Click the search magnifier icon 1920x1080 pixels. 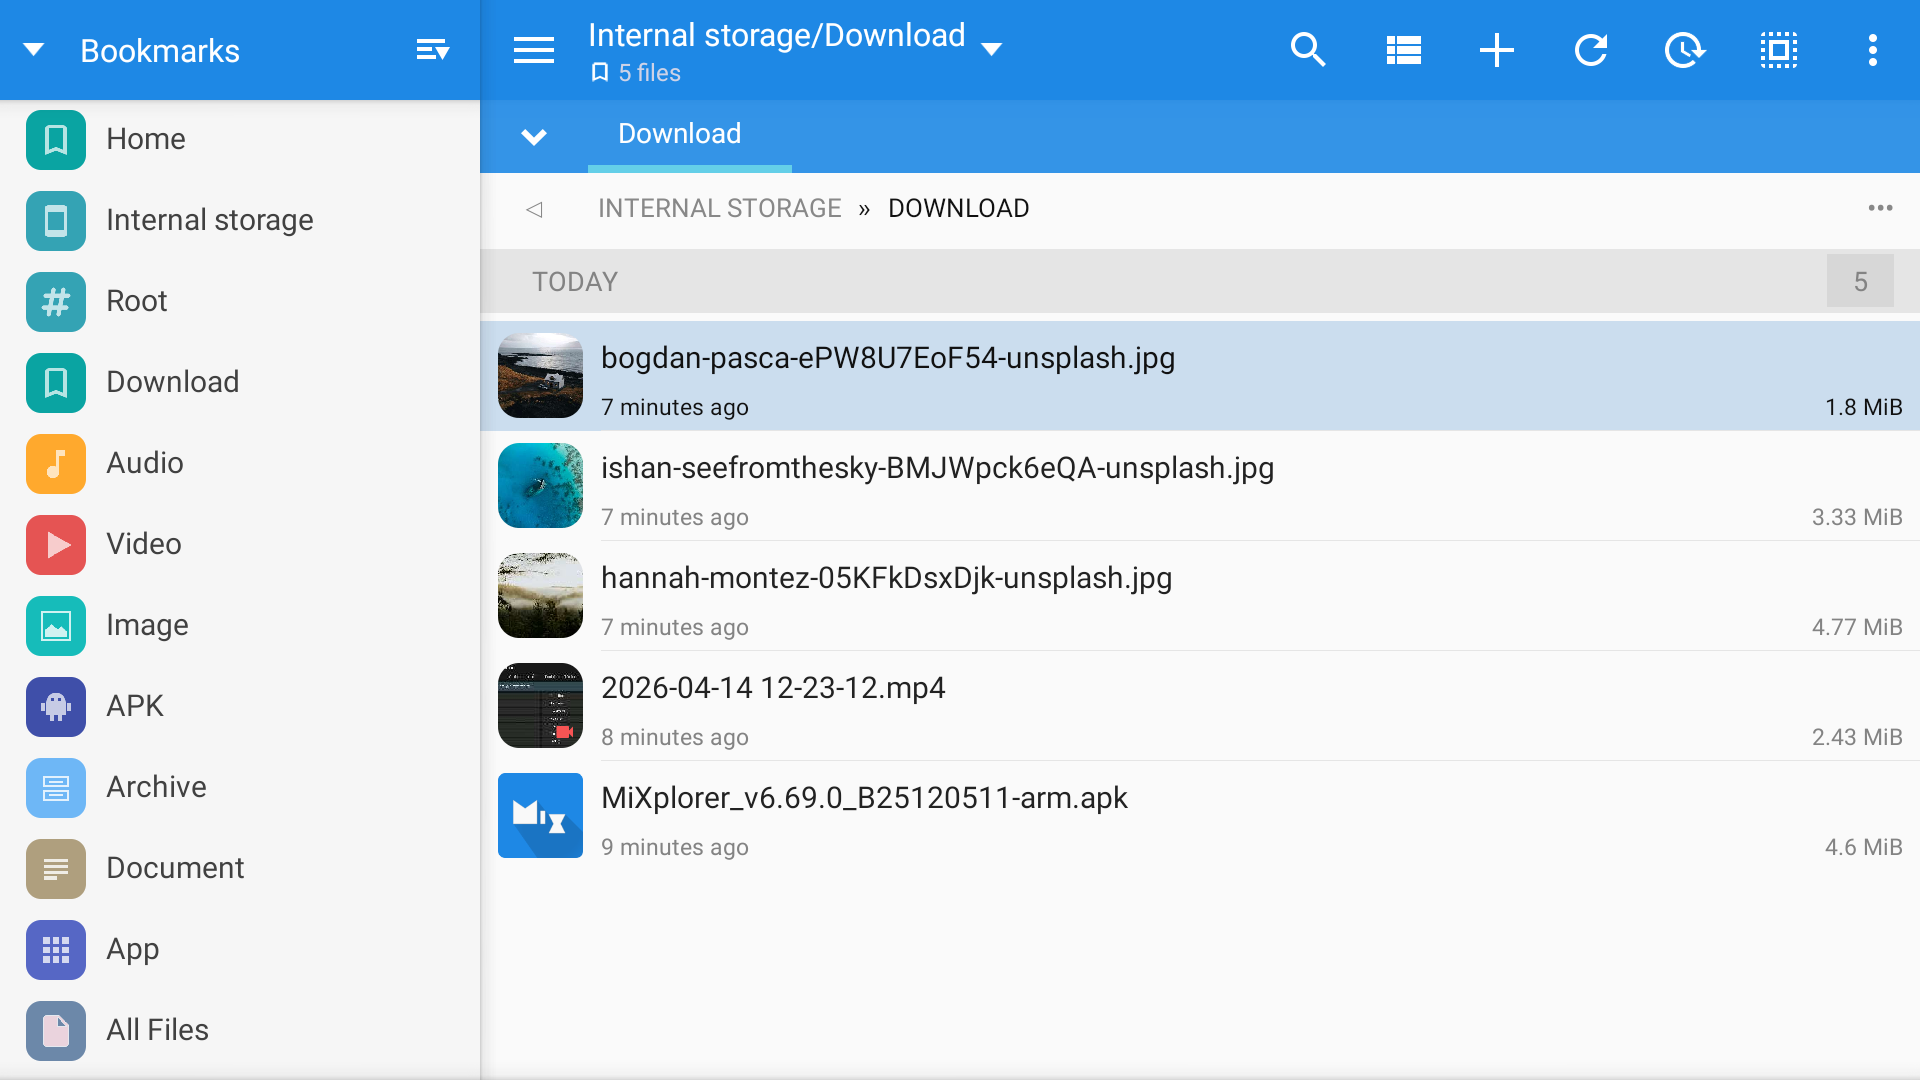(1308, 50)
